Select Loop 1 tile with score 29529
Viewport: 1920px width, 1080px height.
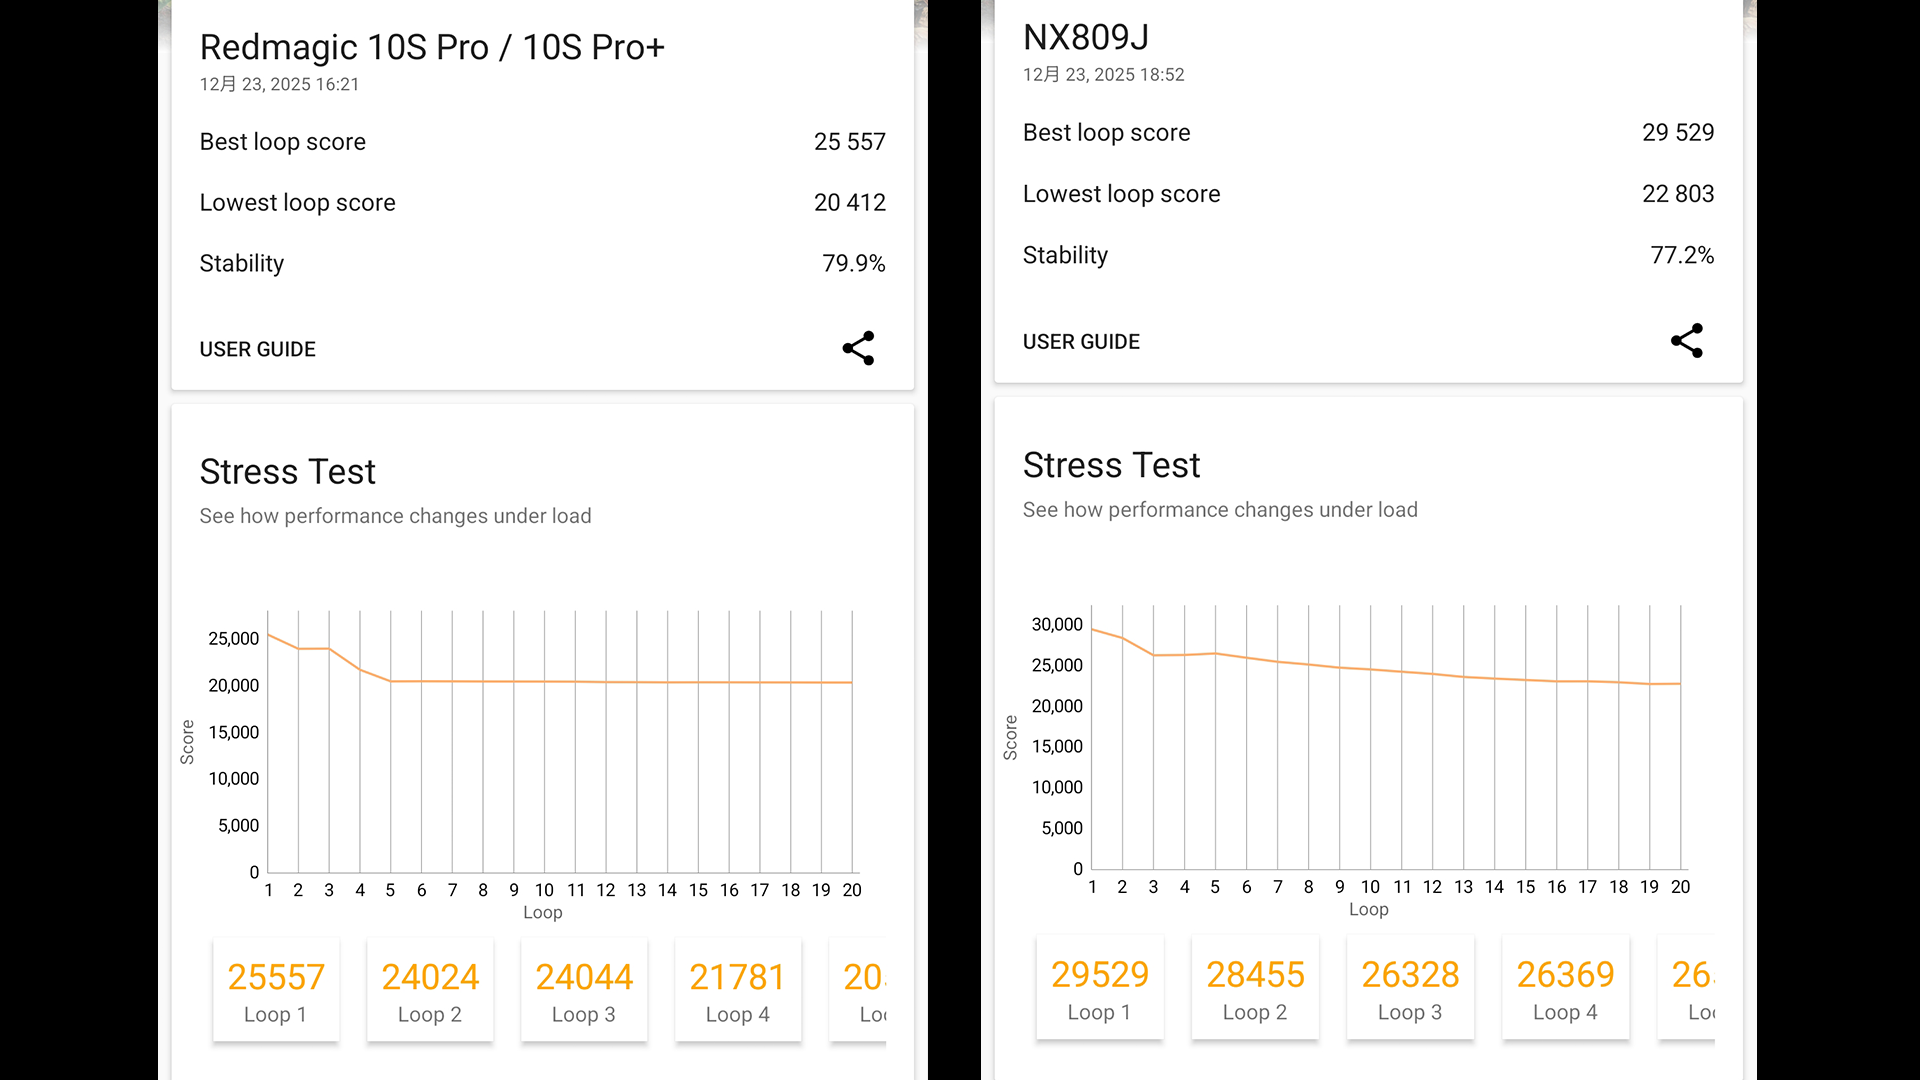[x=1099, y=988]
